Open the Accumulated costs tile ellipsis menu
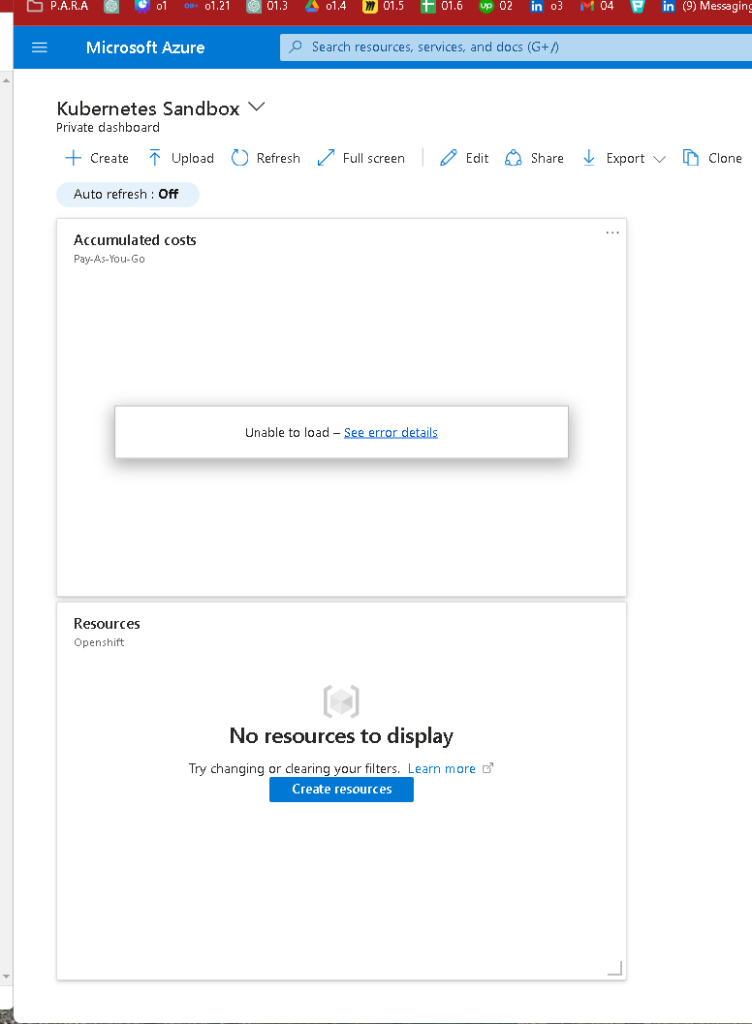Image resolution: width=752 pixels, height=1024 pixels. (612, 232)
